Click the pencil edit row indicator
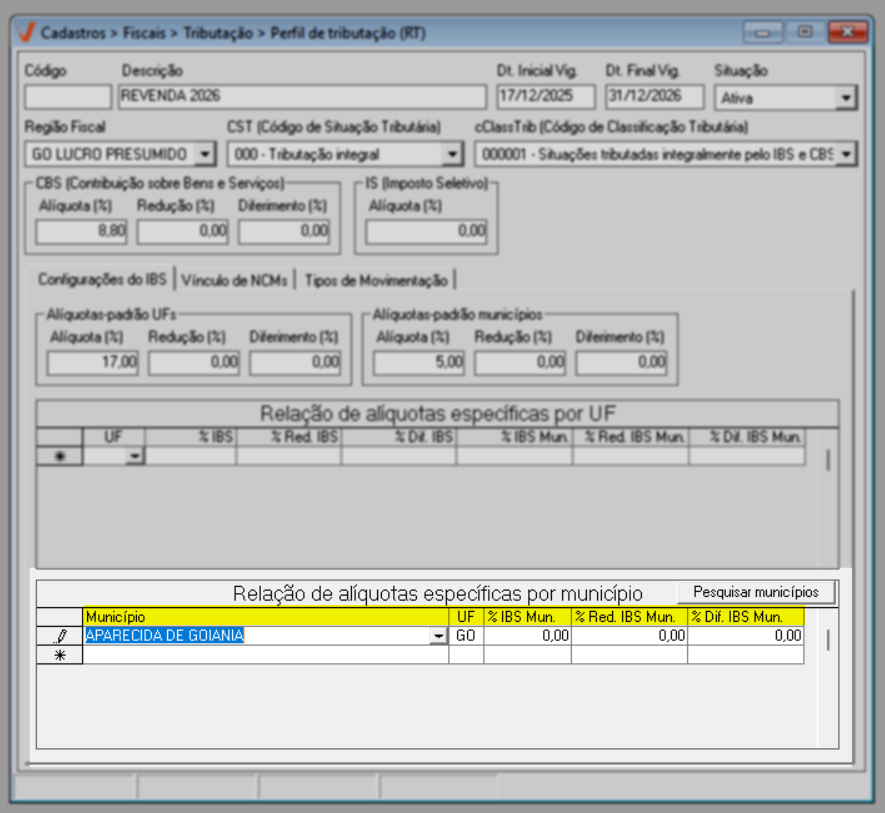The height and width of the screenshot is (813, 885). (59, 636)
